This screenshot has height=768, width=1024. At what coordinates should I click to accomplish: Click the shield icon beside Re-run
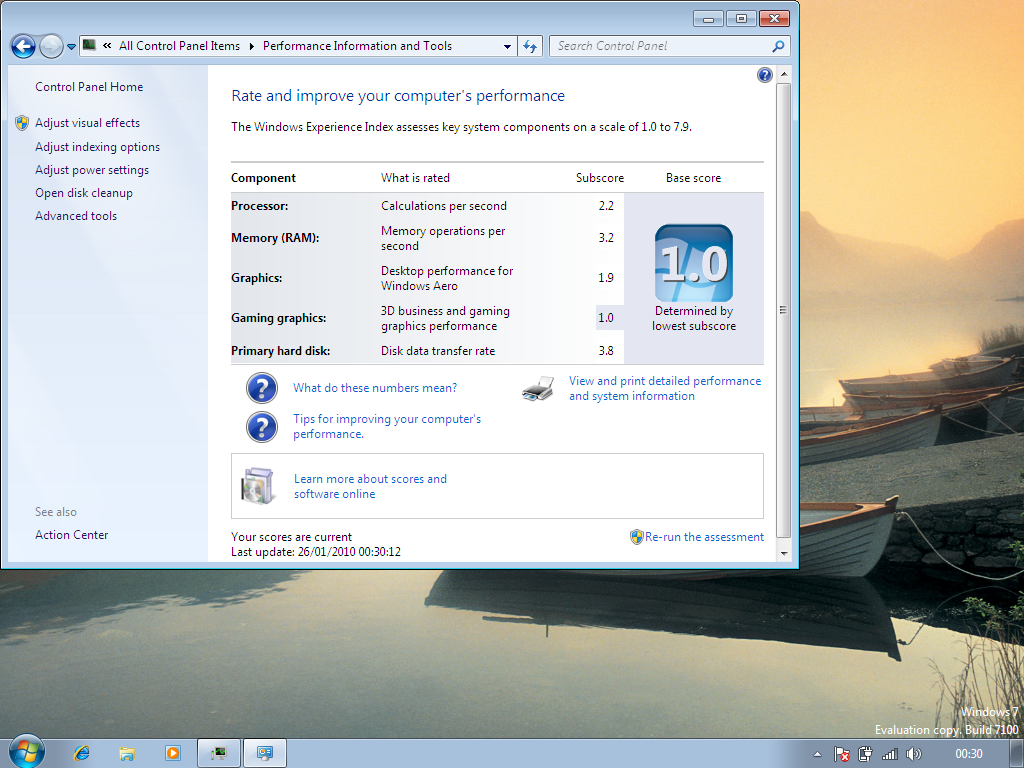coord(637,537)
